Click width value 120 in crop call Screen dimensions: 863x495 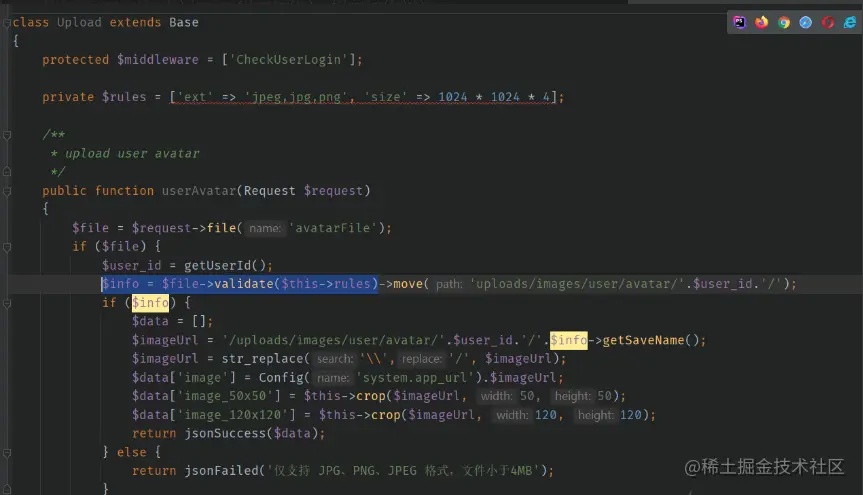(x=545, y=415)
